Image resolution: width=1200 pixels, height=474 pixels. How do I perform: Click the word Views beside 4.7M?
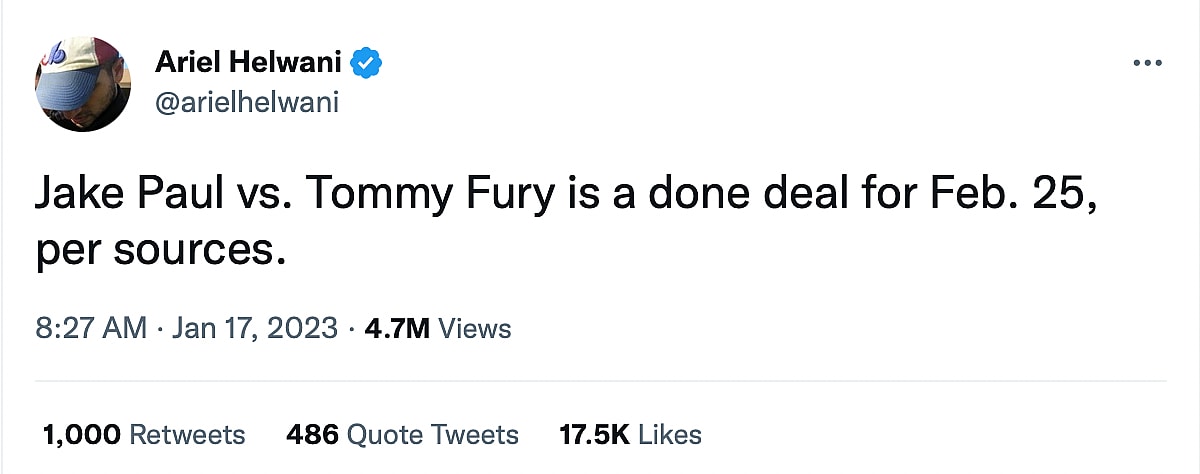click(x=475, y=328)
